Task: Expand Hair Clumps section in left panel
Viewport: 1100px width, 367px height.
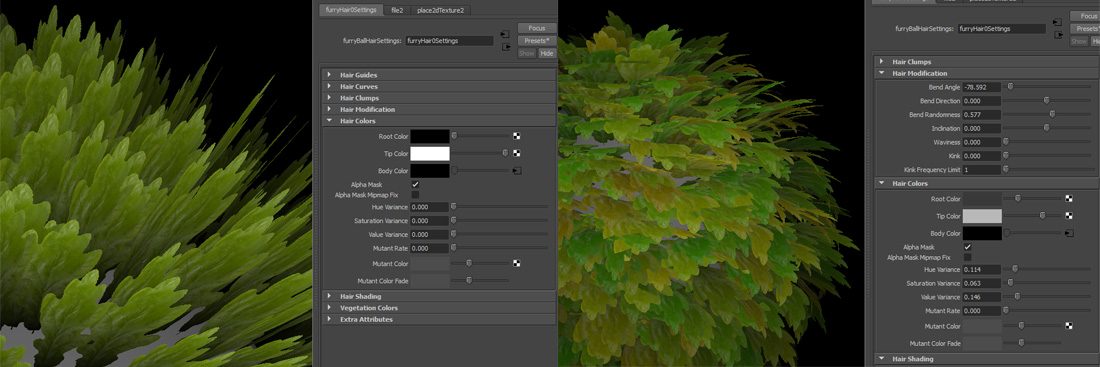Action: (x=438, y=98)
